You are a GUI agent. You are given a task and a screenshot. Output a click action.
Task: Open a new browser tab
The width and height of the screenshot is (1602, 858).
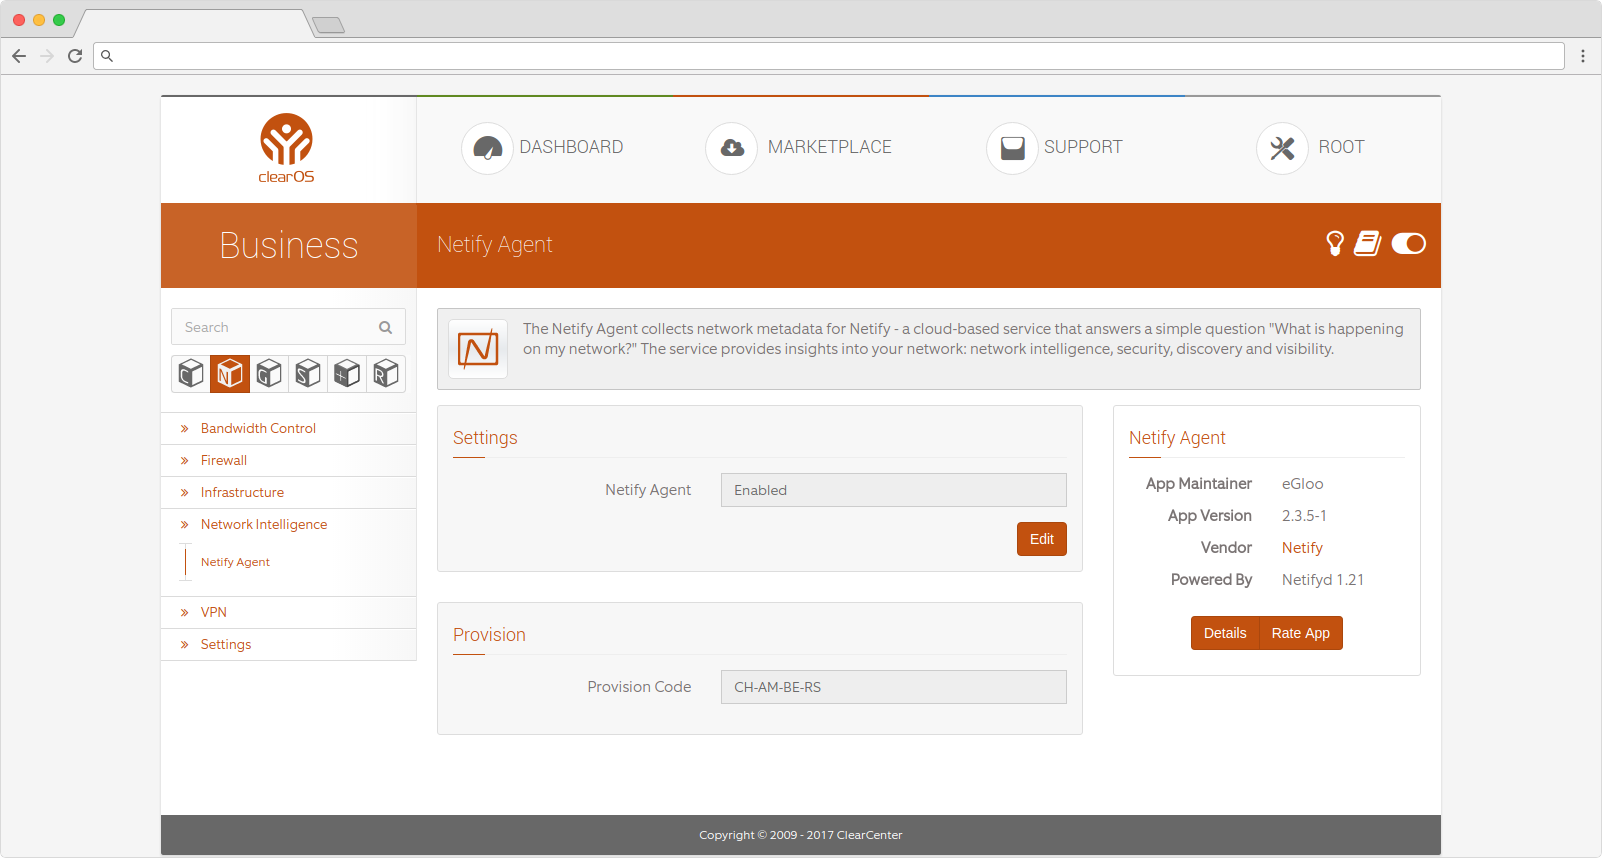tap(328, 25)
